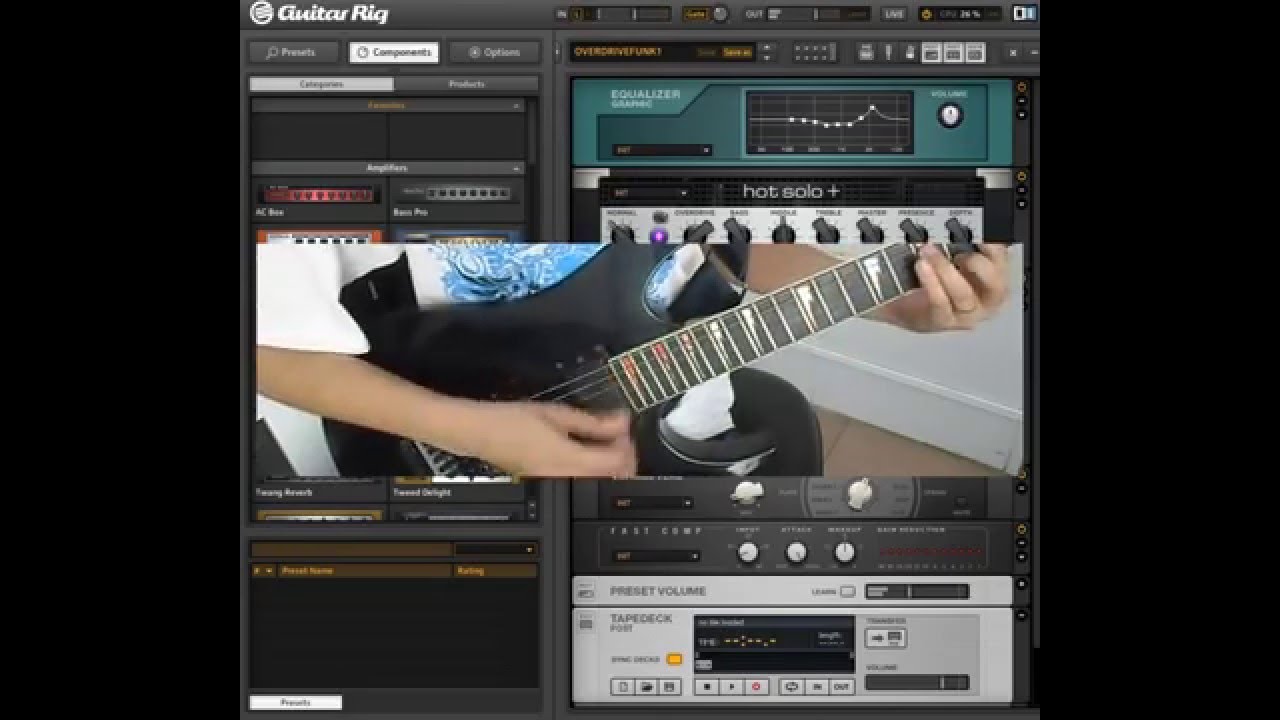Viewport: 1280px width, 720px height.
Task: Enable the Preset Volume Learn button
Action: pos(848,591)
